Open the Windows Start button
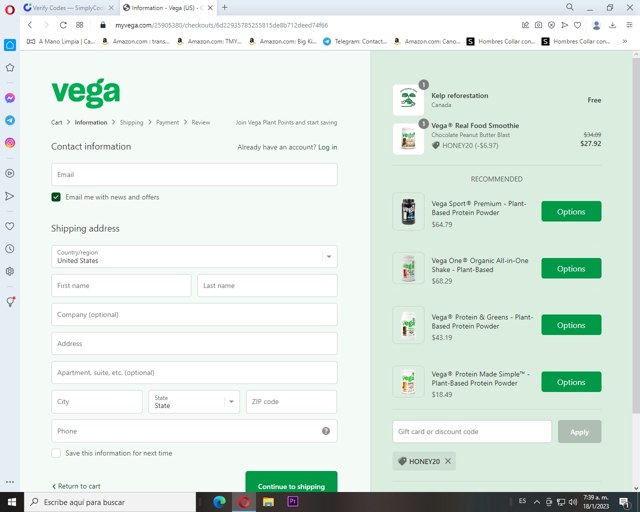Screen dimensions: 640x512 pos(12,502)
